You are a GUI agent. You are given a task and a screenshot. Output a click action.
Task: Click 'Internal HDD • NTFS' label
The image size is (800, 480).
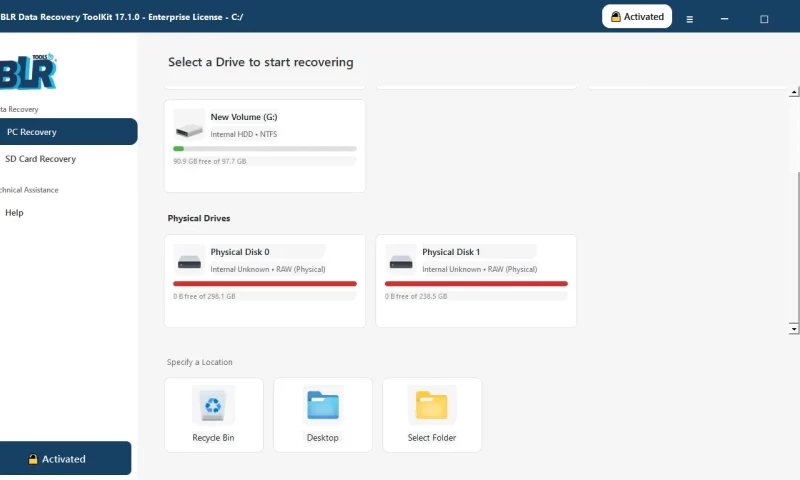point(244,134)
